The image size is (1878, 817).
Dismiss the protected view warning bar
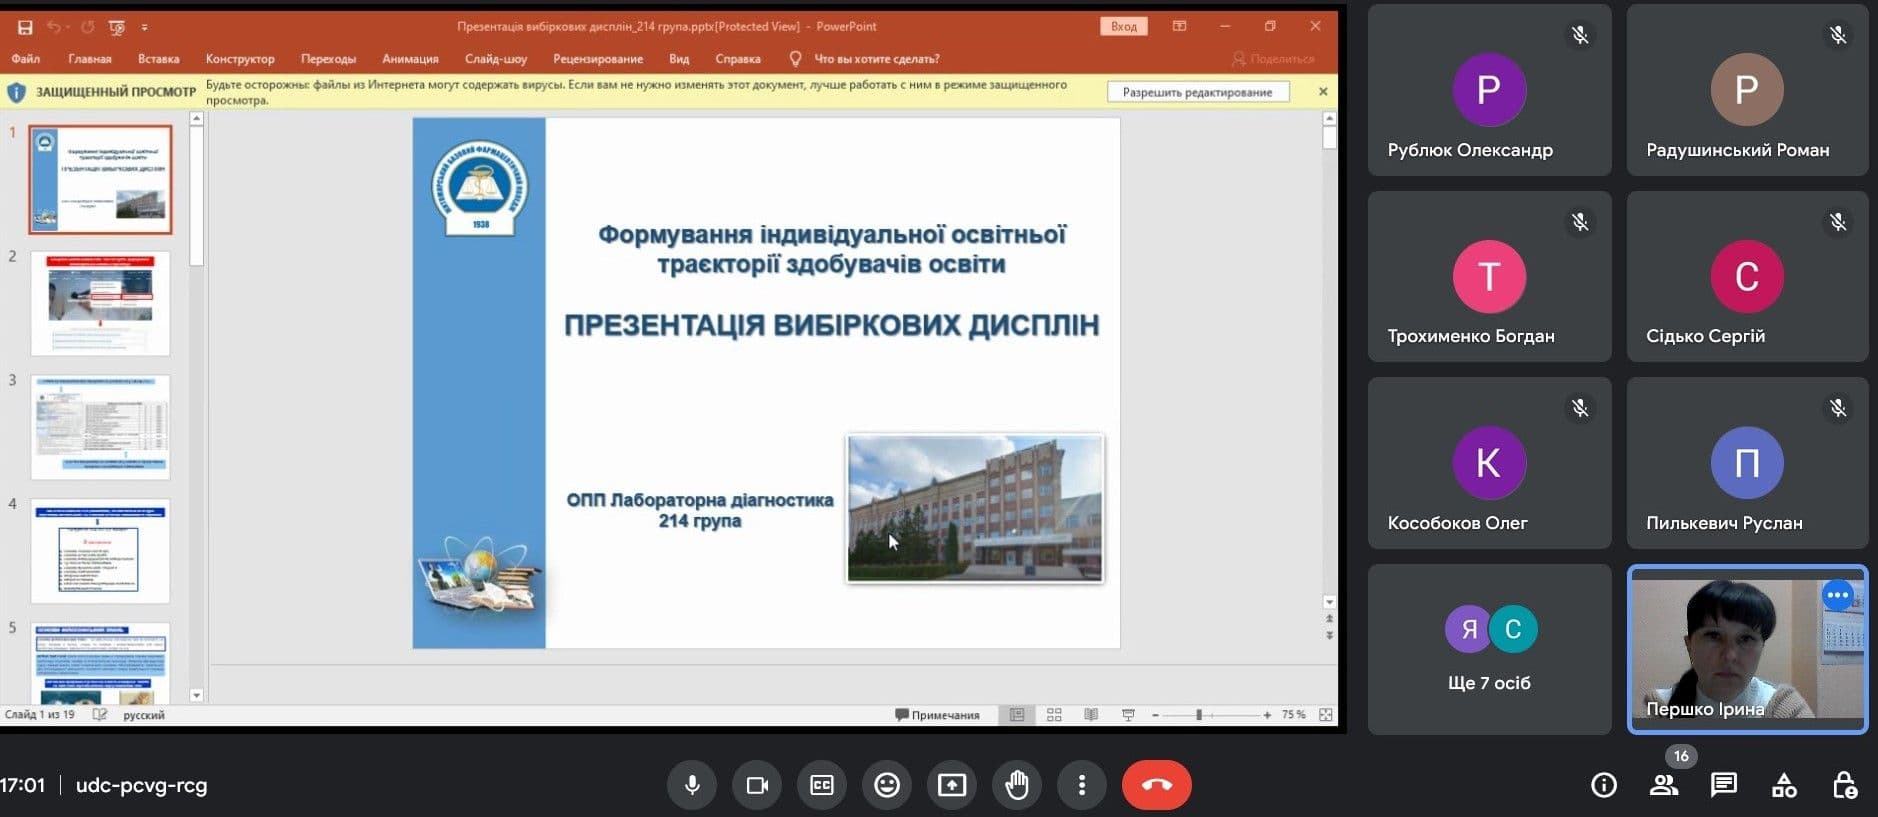(x=1323, y=92)
